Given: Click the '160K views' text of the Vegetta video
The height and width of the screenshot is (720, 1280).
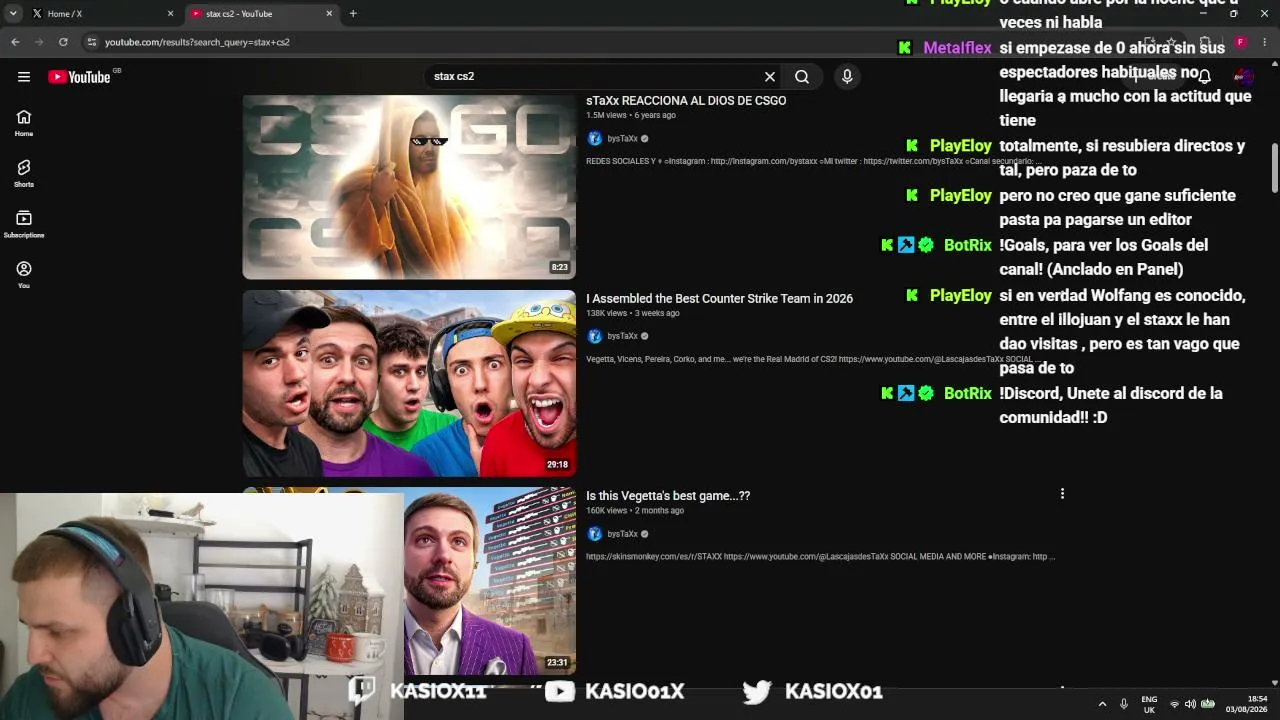Looking at the screenshot, I should coord(606,511).
